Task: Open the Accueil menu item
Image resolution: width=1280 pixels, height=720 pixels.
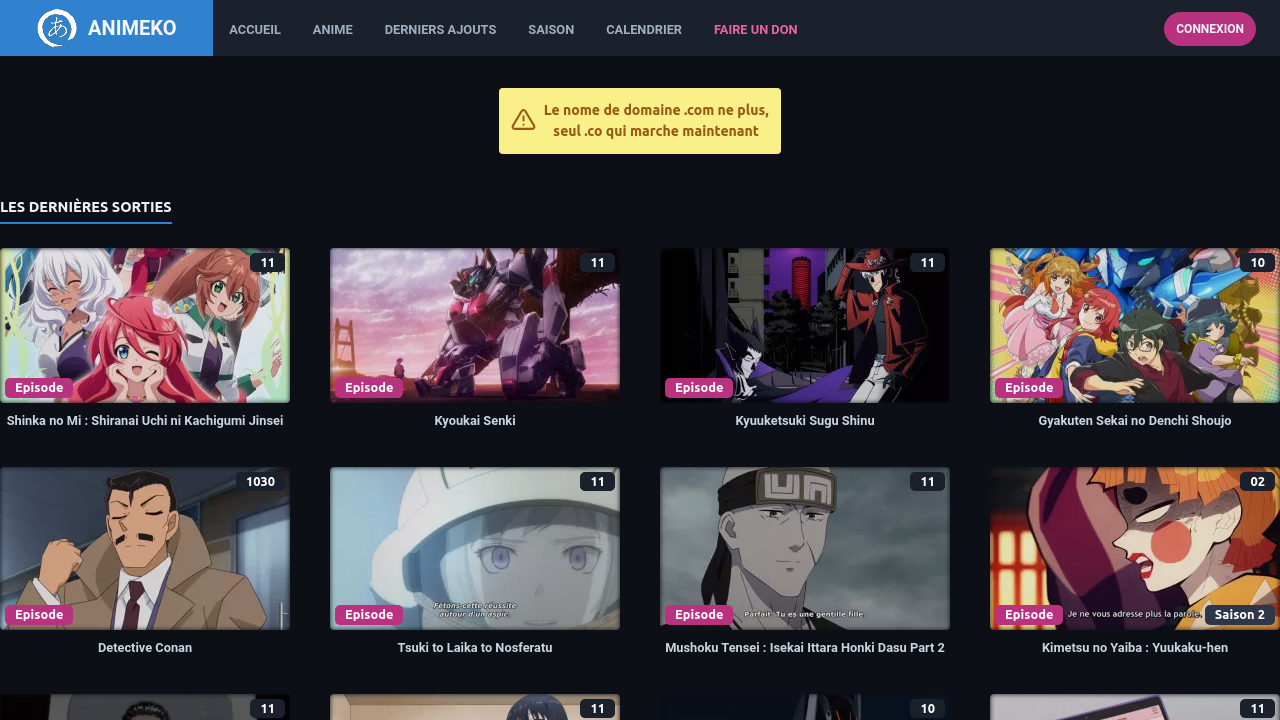Action: pyautogui.click(x=255, y=29)
